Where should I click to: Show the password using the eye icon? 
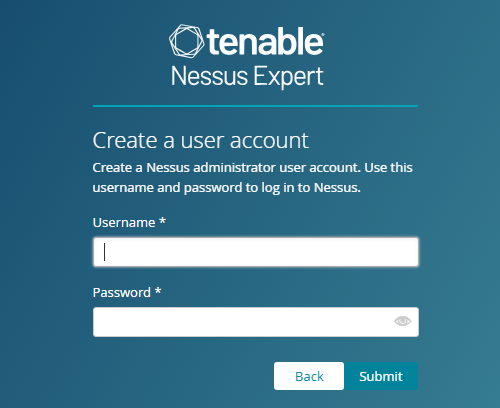(x=402, y=321)
